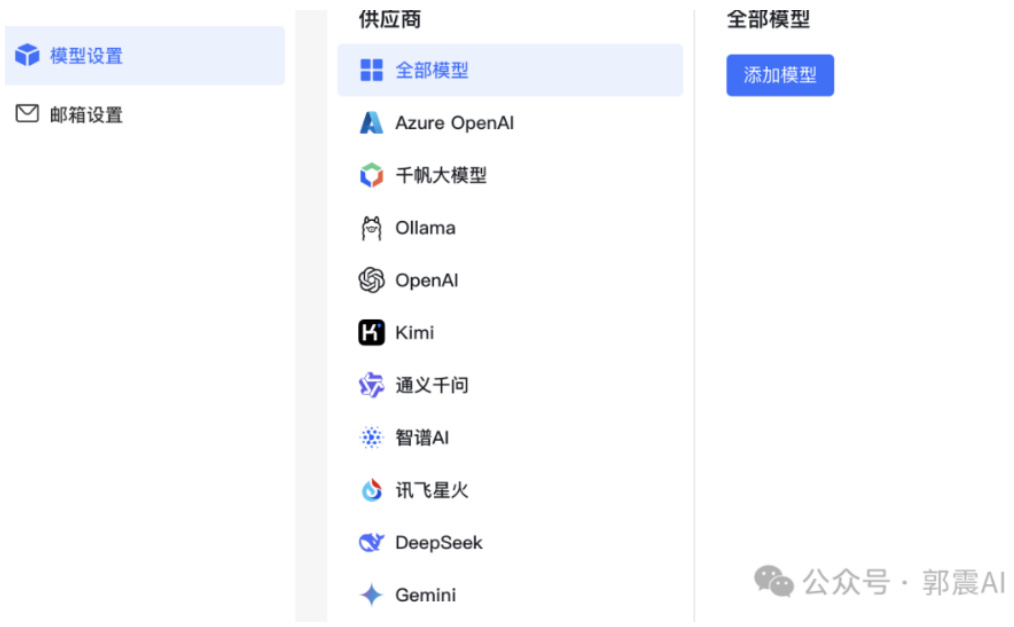Click the 千帆大模型 hexagon logo
The height and width of the screenshot is (627, 1014).
coord(371,175)
